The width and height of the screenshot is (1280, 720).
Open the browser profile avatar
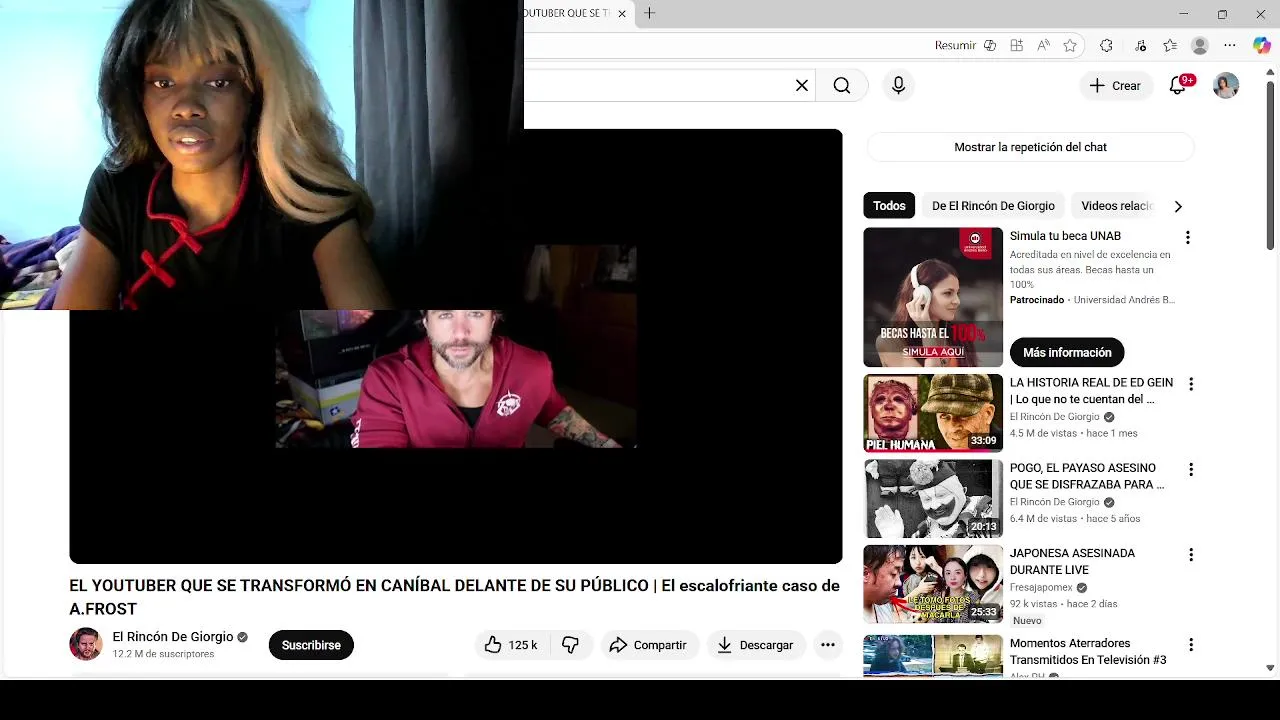[1200, 45]
